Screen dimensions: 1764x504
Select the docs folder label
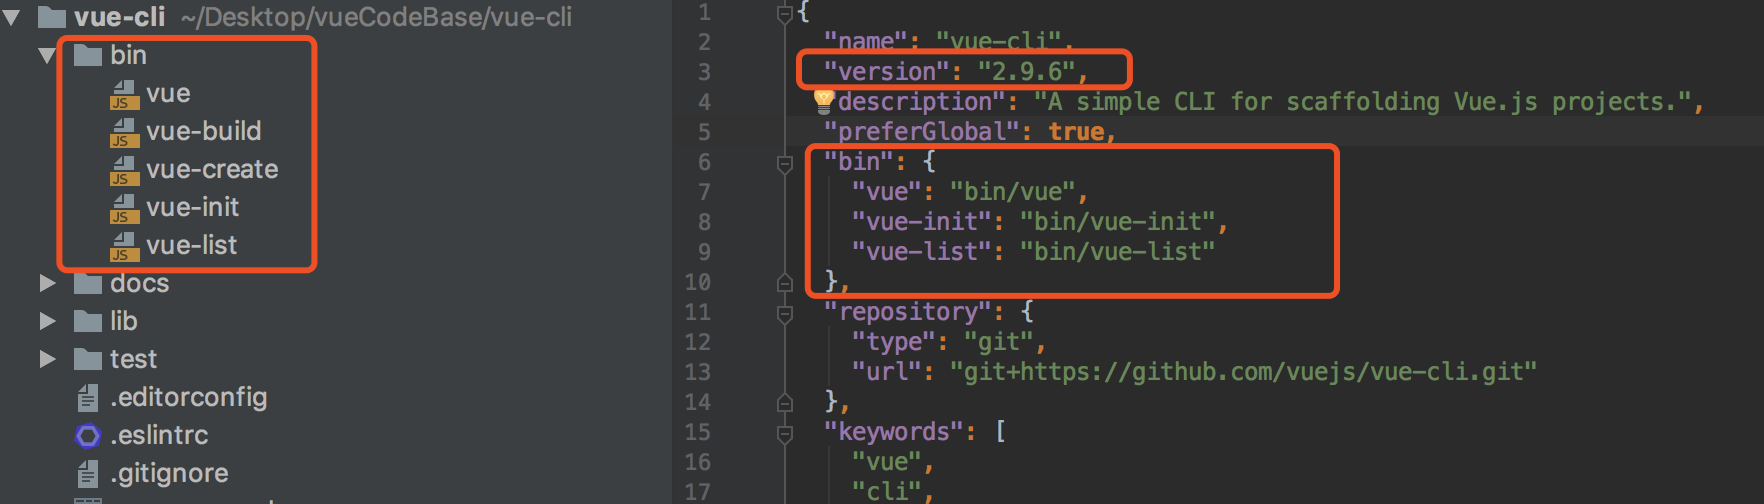(x=139, y=284)
